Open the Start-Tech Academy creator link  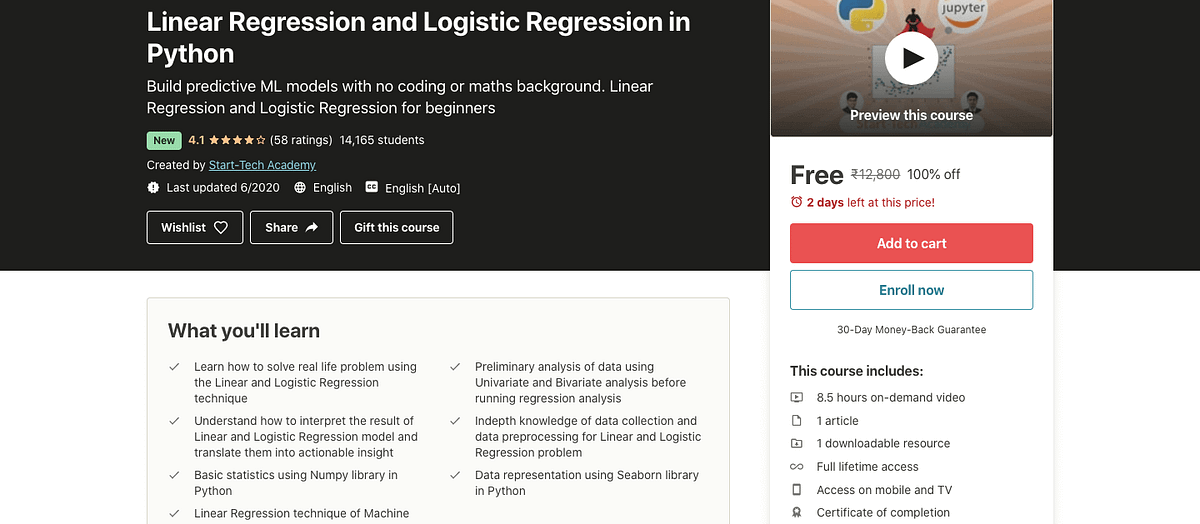tap(262, 165)
